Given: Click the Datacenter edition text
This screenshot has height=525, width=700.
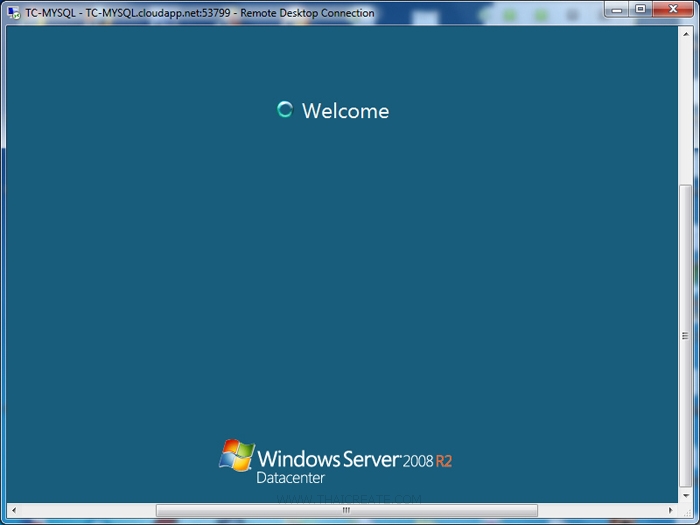Looking at the screenshot, I should click(x=291, y=478).
